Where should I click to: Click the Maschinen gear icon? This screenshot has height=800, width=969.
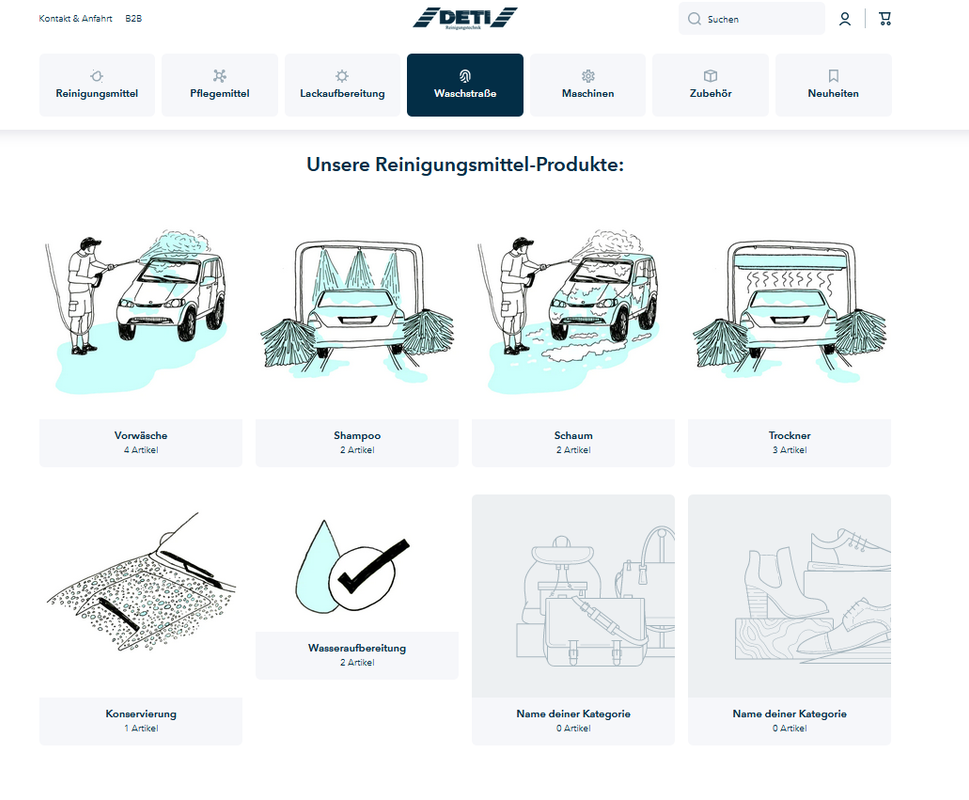tap(588, 76)
